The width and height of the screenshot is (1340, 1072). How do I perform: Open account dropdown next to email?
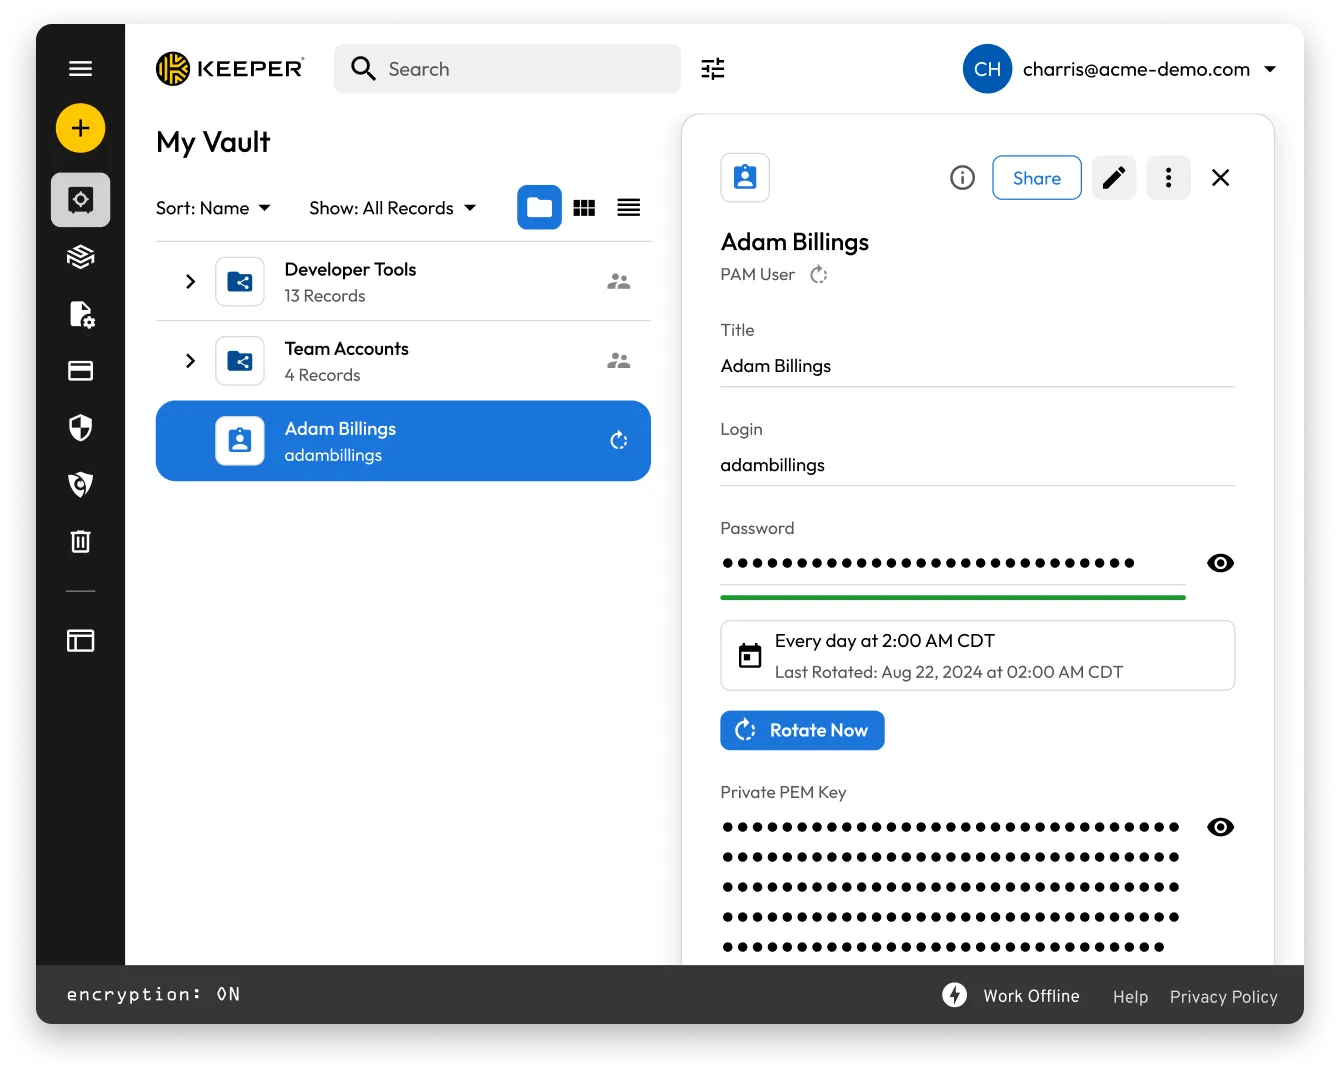(x=1270, y=69)
